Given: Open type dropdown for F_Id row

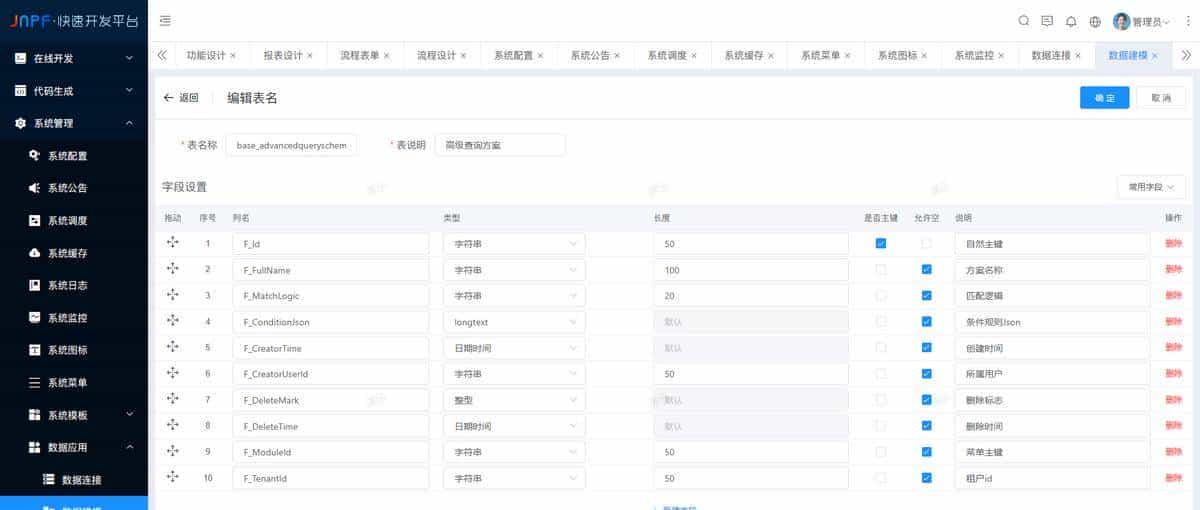Looking at the screenshot, I should pos(514,243).
